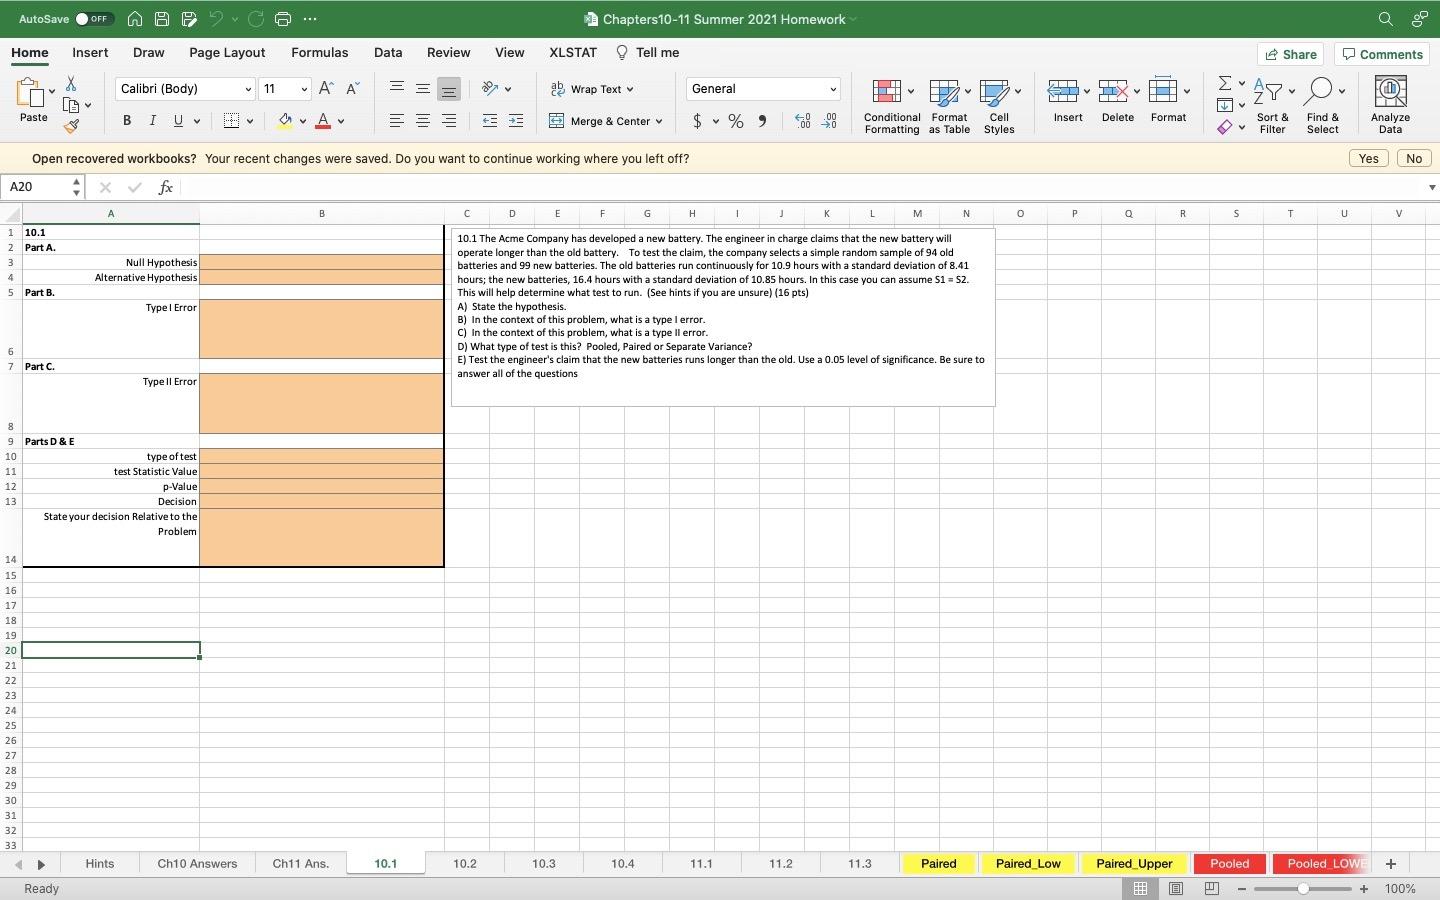Apply percent style formatting
The width and height of the screenshot is (1440, 900).
(736, 121)
